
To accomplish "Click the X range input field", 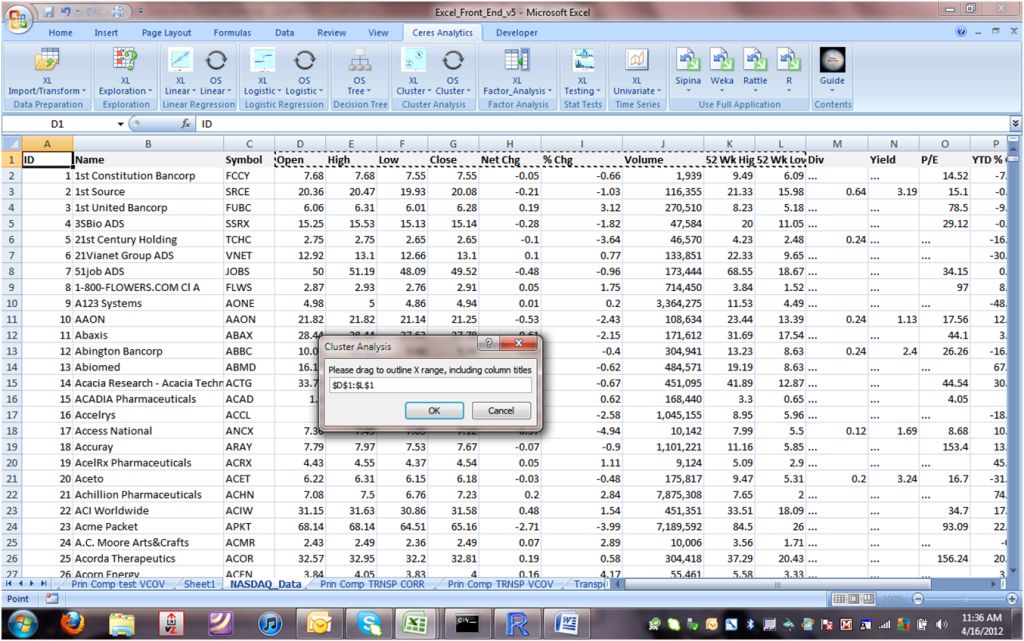I will pyautogui.click(x=430, y=385).
